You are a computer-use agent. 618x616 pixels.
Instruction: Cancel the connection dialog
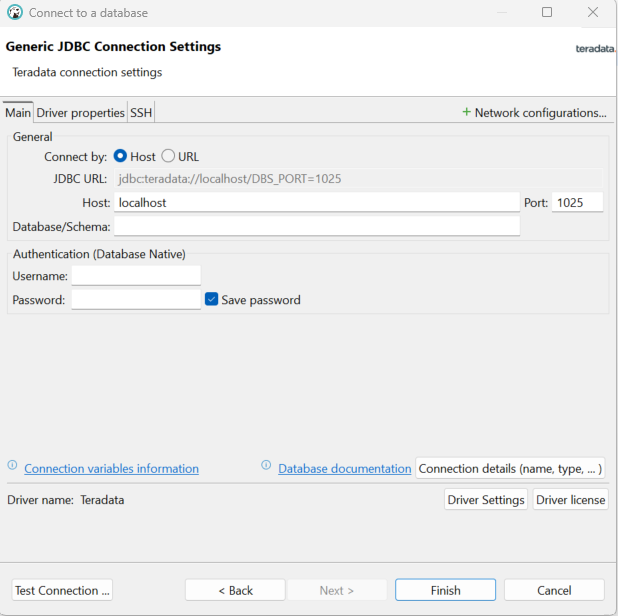(554, 590)
